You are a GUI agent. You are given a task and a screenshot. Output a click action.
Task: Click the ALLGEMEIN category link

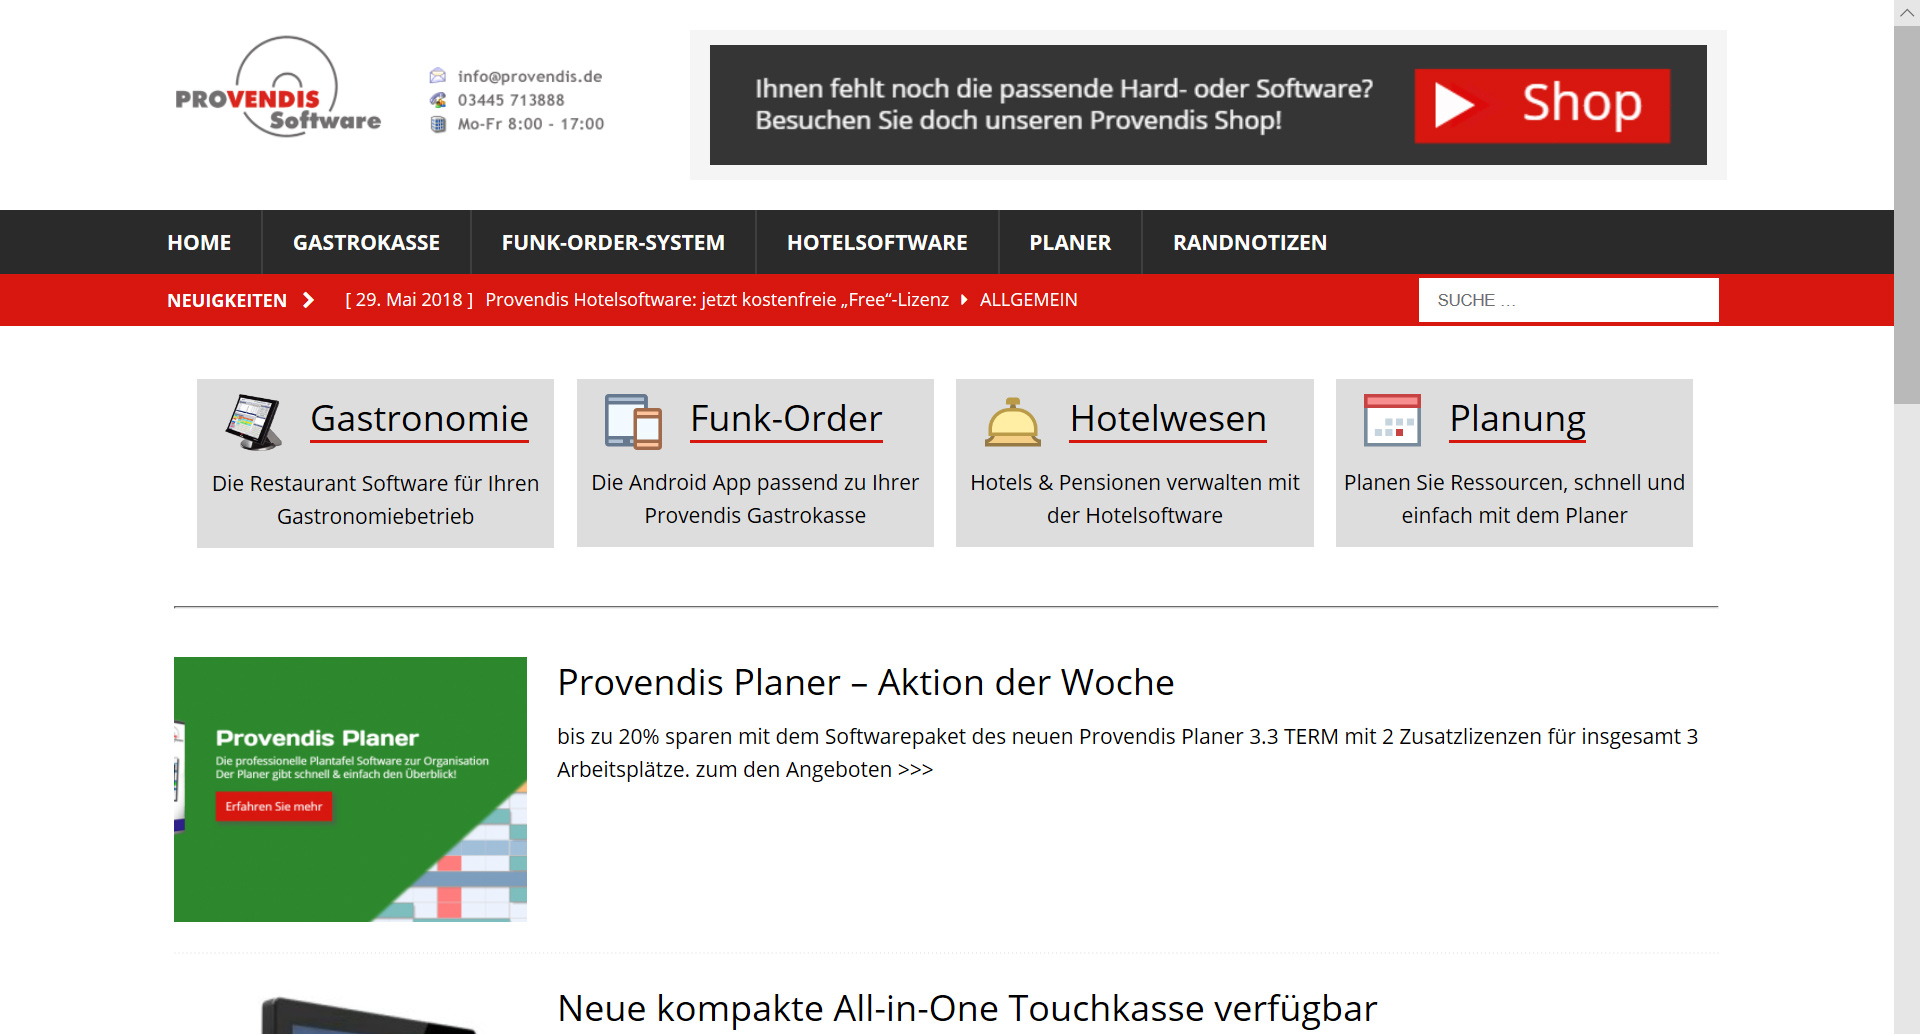click(1029, 300)
